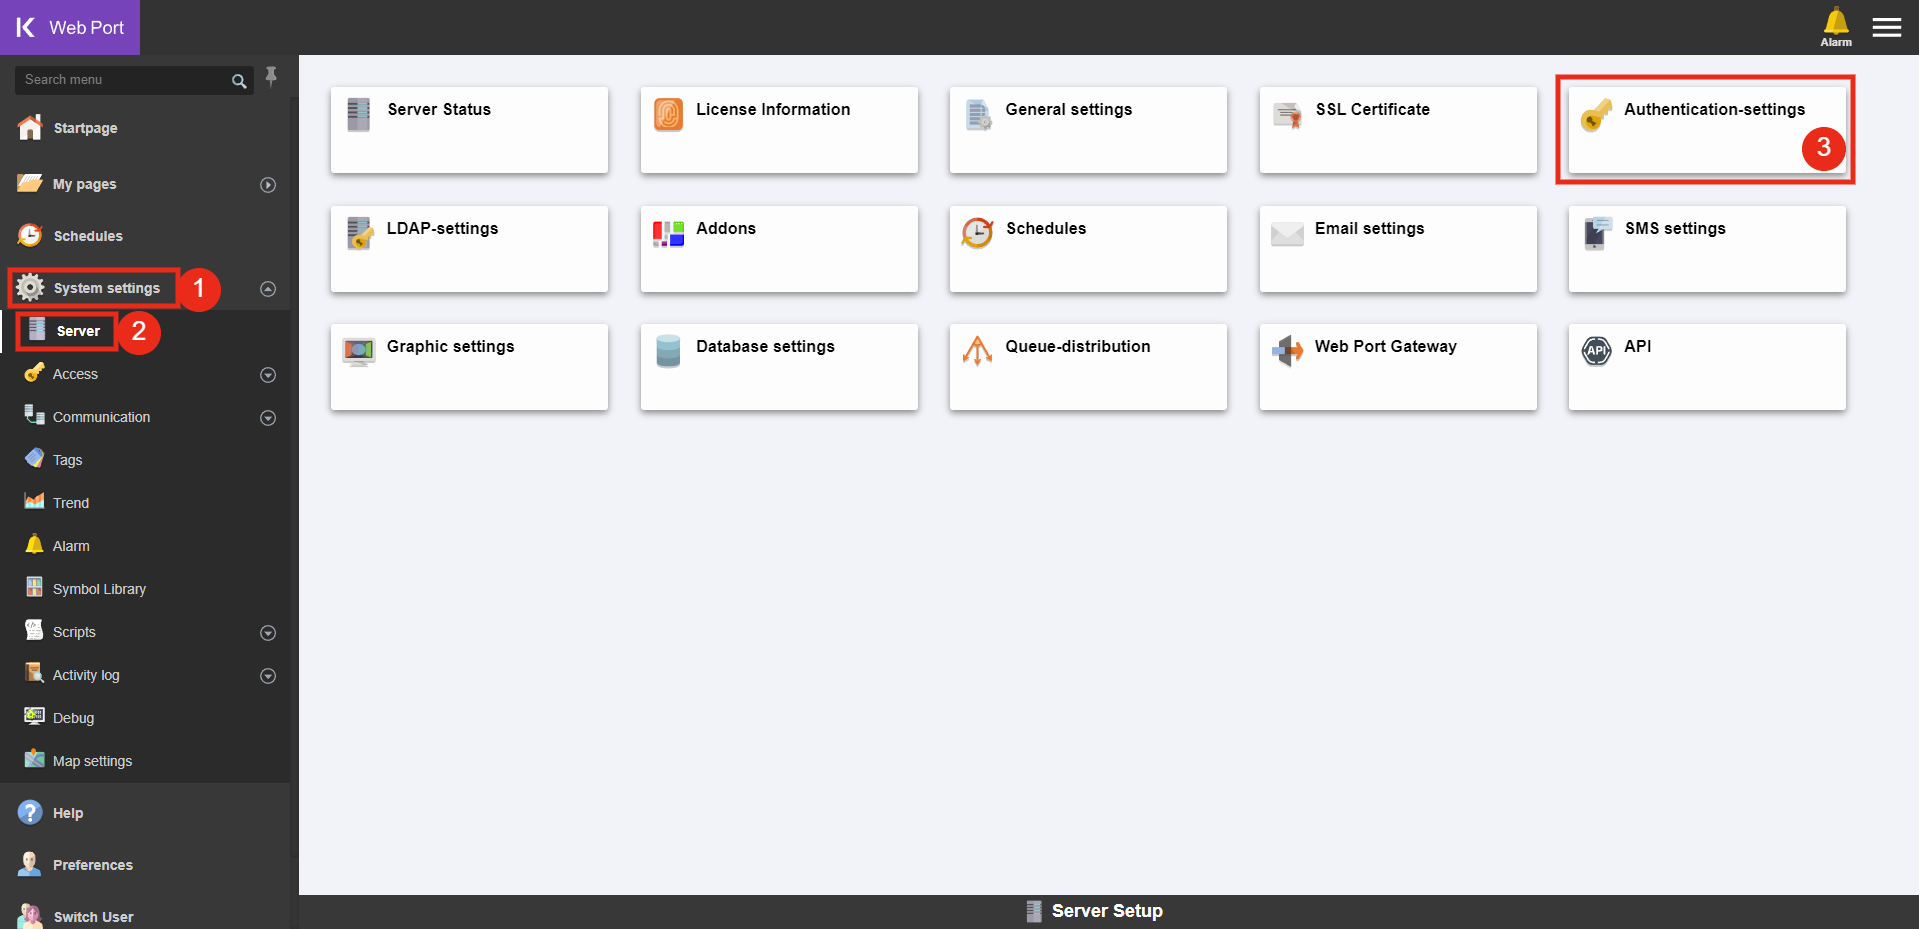Open the Database settings tile
This screenshot has height=929, width=1920.
coord(779,367)
